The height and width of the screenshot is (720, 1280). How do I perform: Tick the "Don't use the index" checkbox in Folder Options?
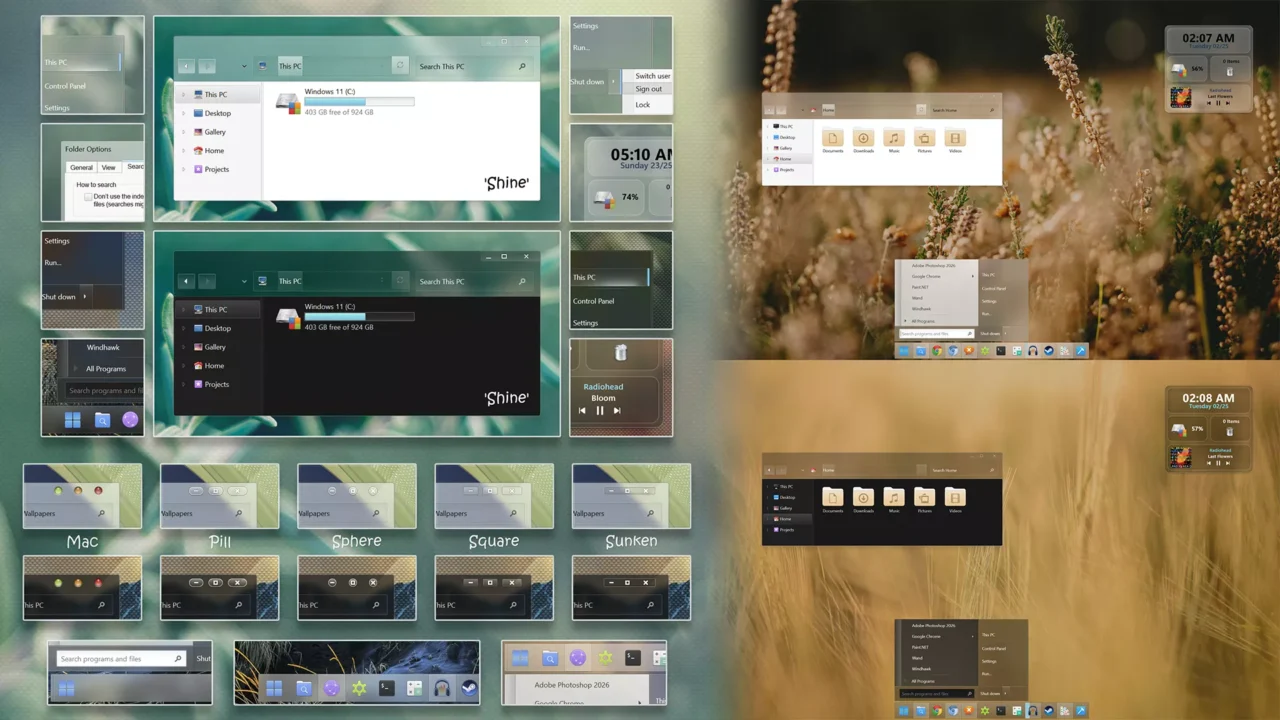click(x=88, y=197)
